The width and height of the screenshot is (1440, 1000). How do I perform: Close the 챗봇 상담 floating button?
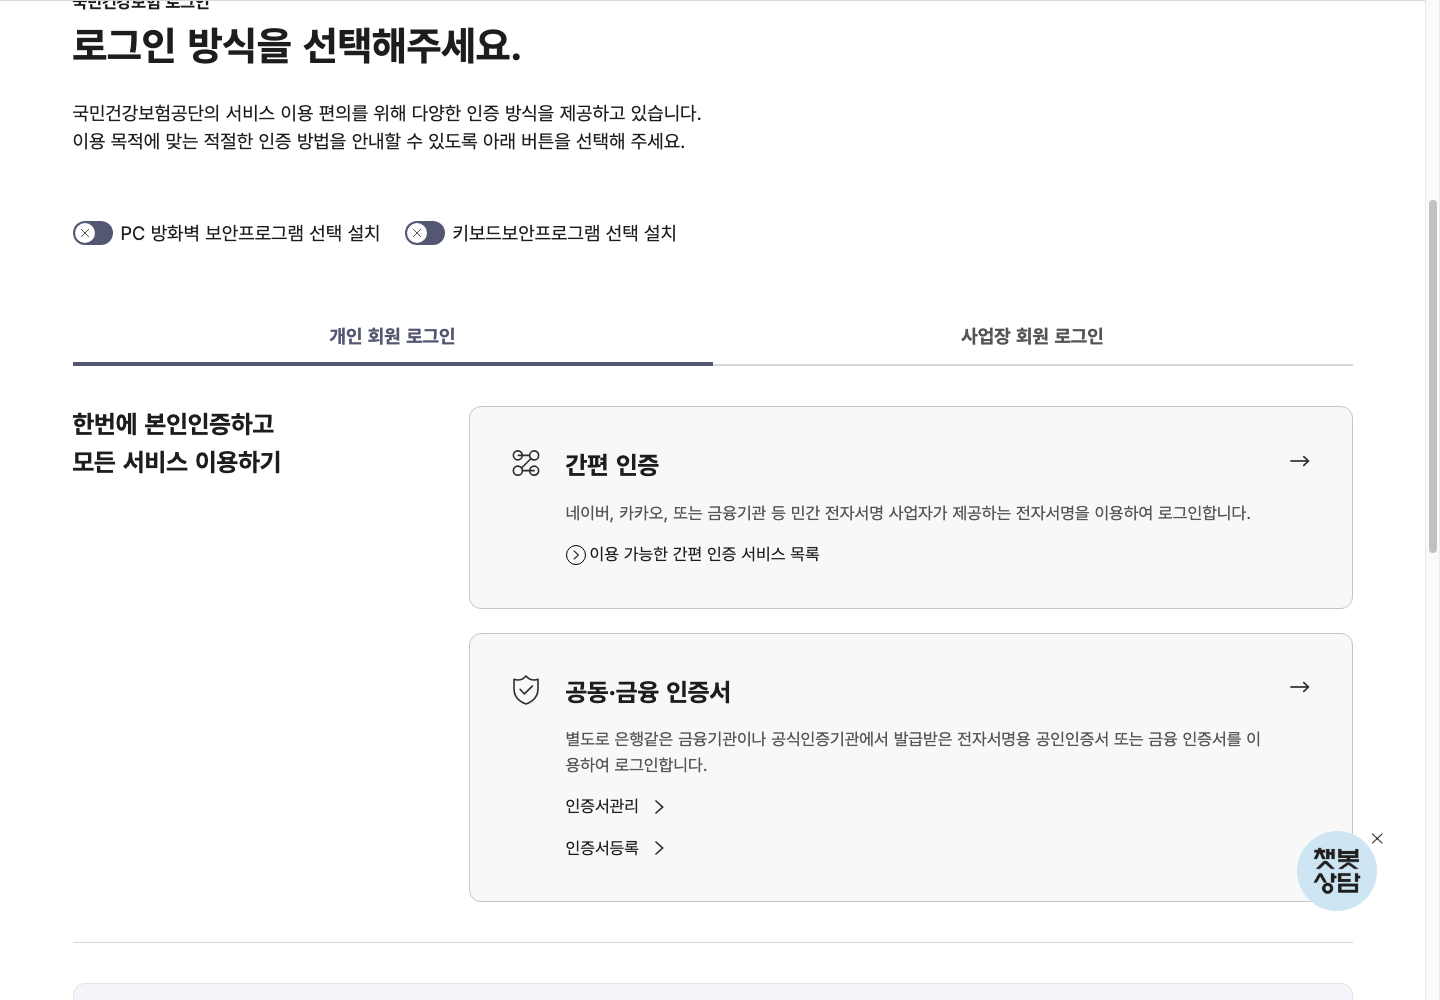pos(1377,838)
